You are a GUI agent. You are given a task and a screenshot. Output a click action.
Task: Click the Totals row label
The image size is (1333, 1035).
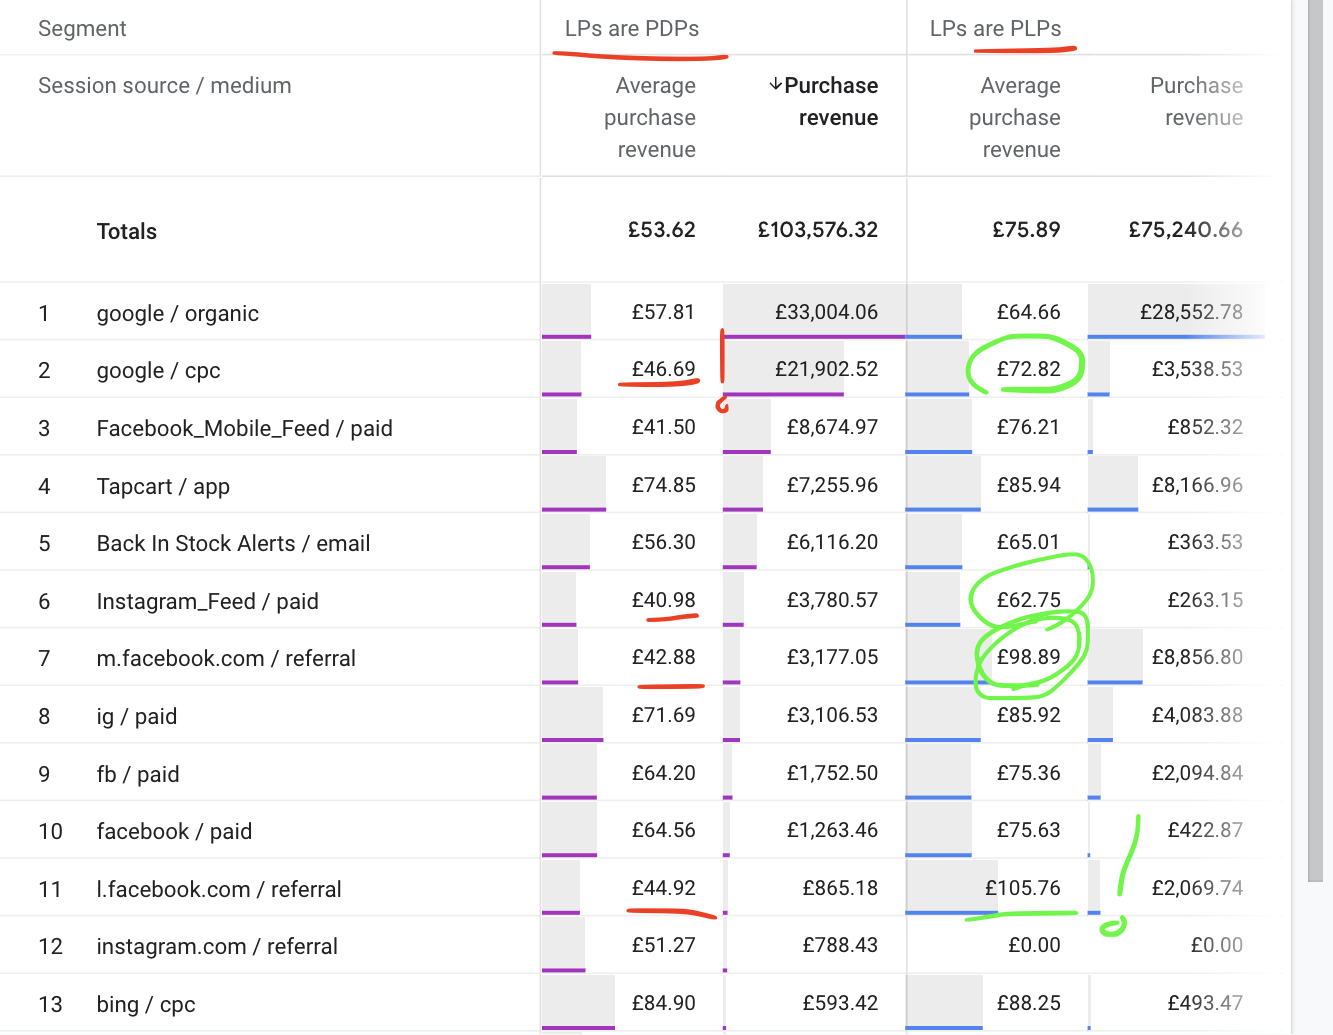coord(127,232)
